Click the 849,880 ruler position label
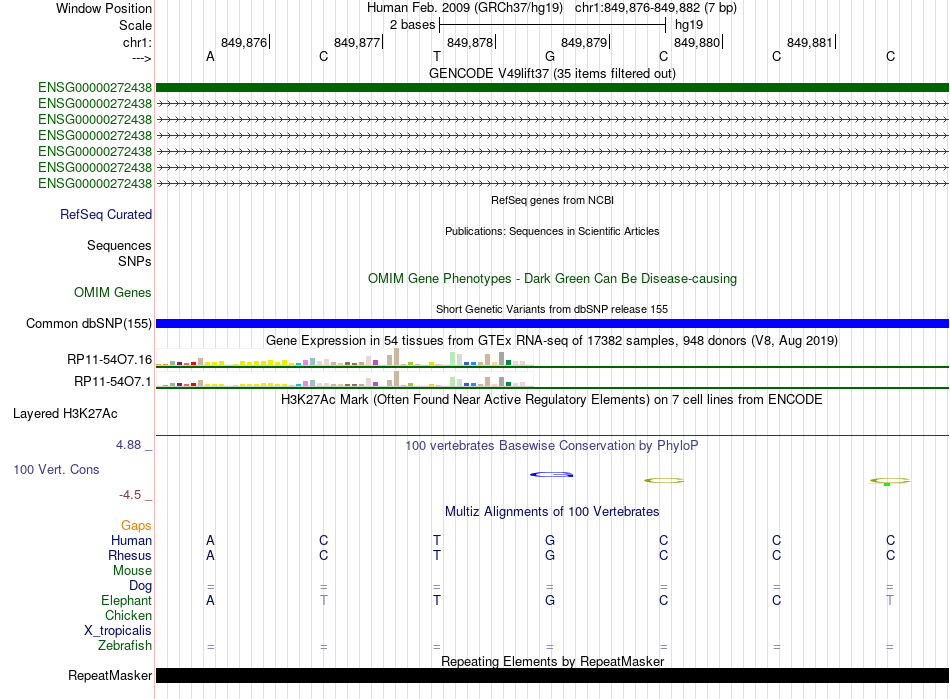Viewport: 950px width, 699px height. pos(697,42)
